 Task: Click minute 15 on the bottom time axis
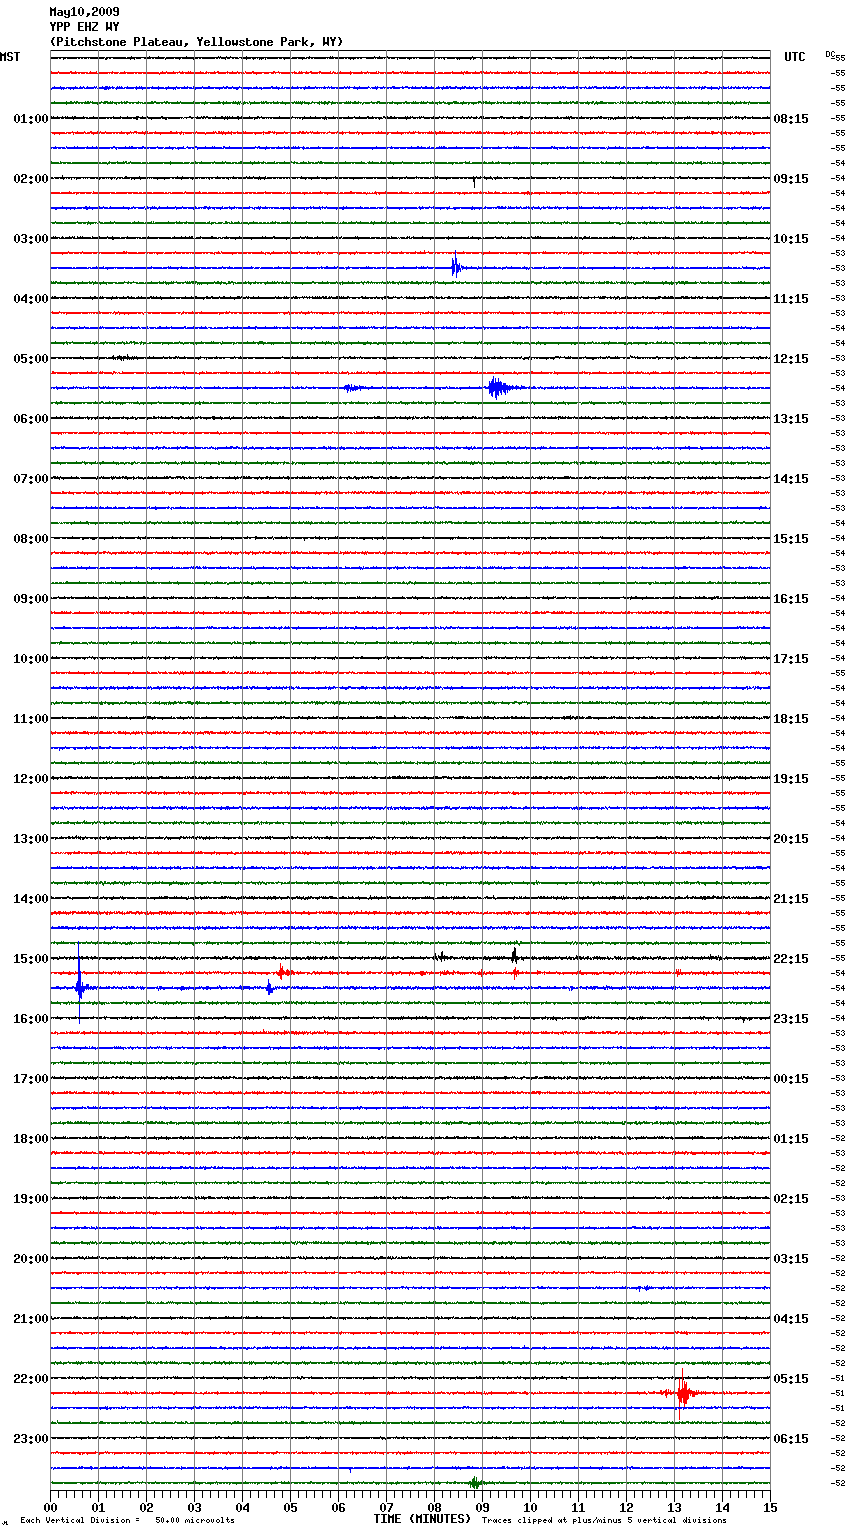click(x=770, y=1507)
